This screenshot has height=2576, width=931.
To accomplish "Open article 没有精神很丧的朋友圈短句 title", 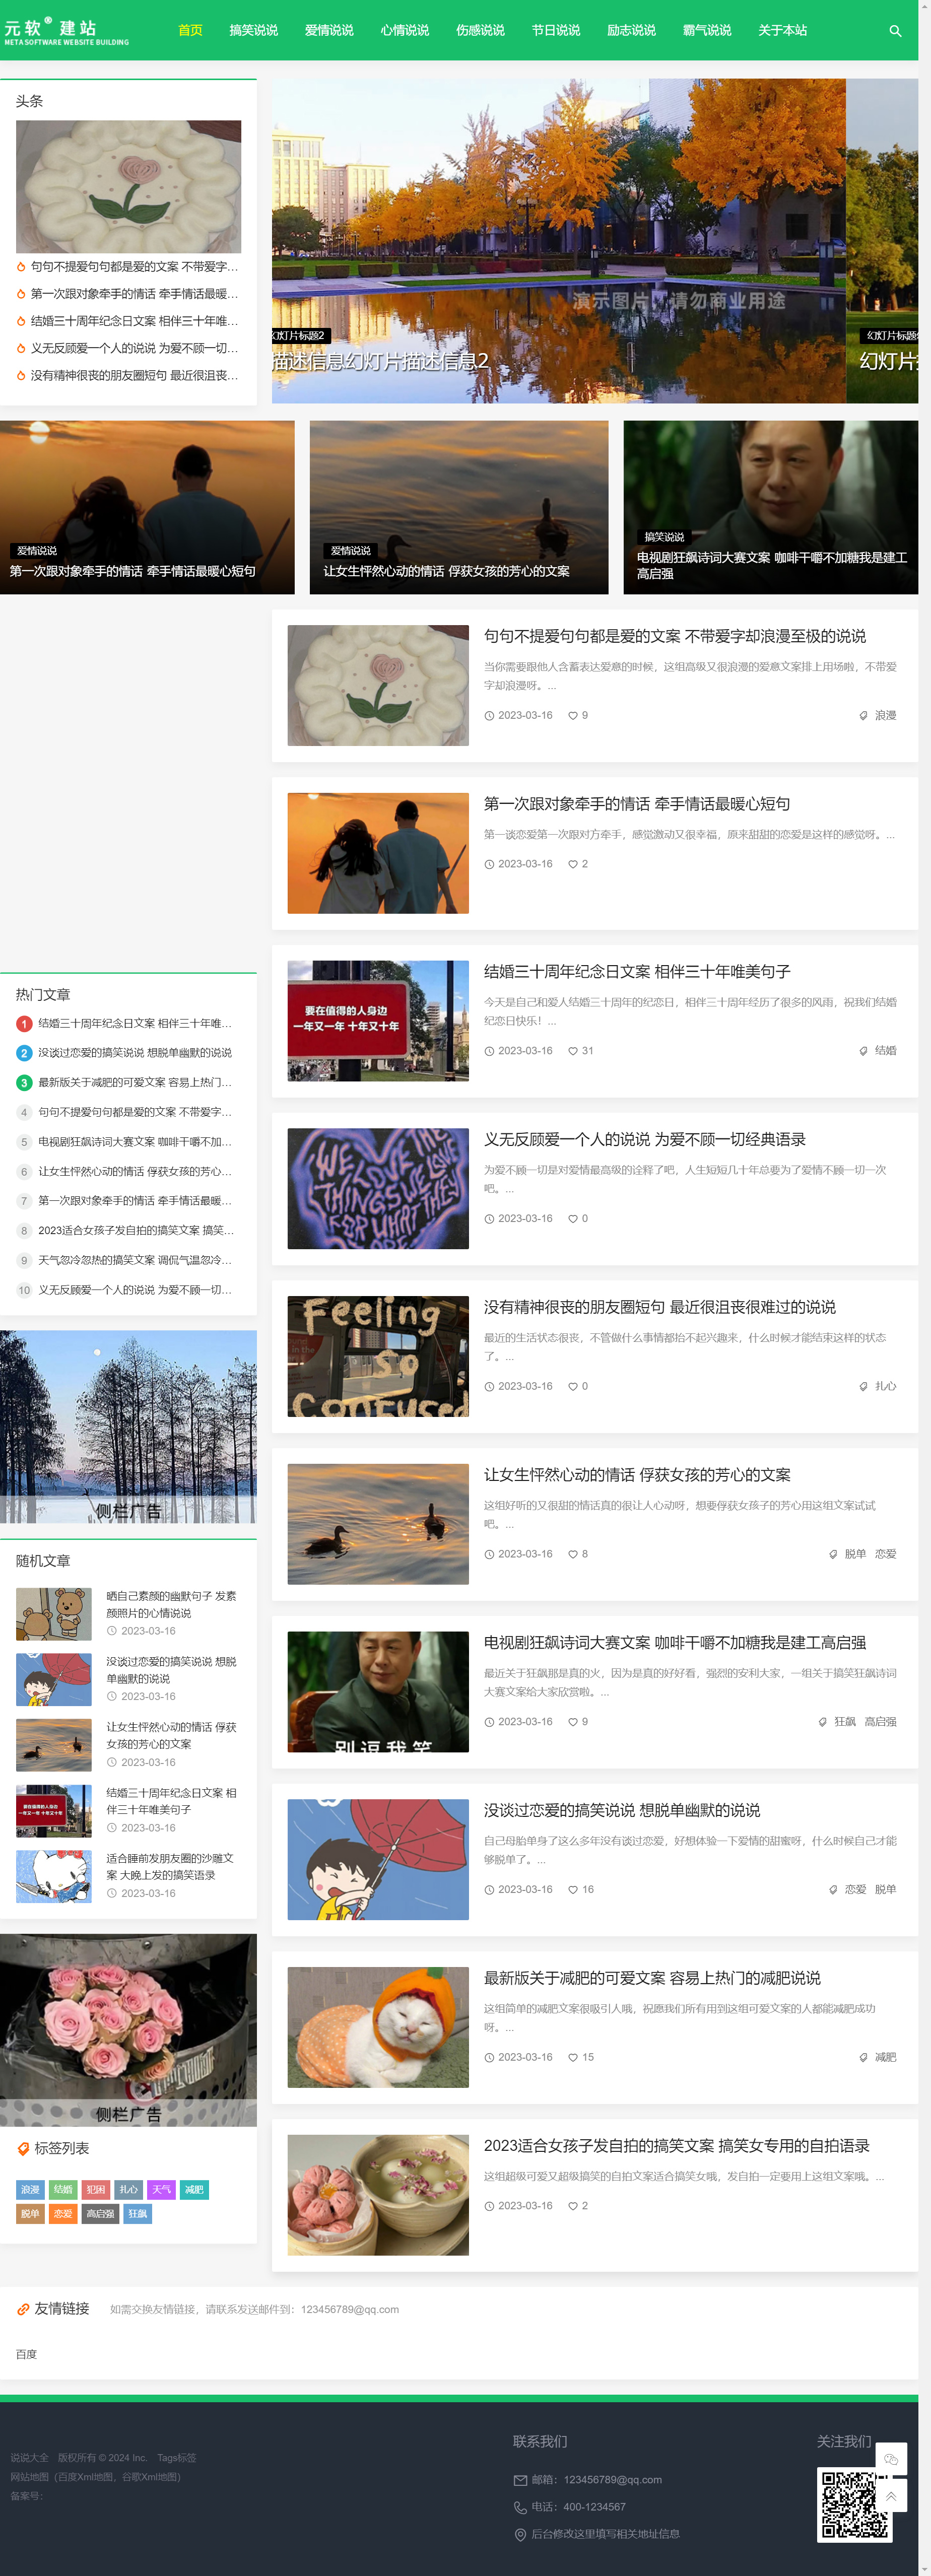I will 660,1307.
